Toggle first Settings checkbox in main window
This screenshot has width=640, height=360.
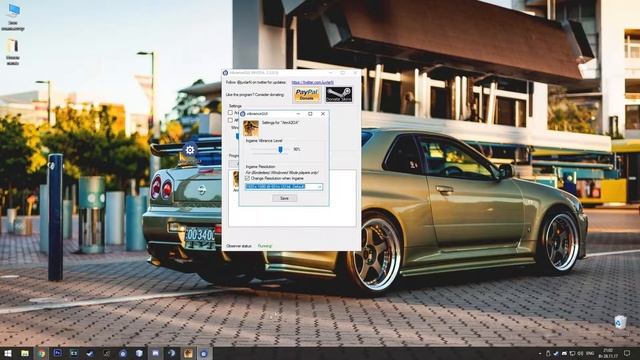coord(230,113)
